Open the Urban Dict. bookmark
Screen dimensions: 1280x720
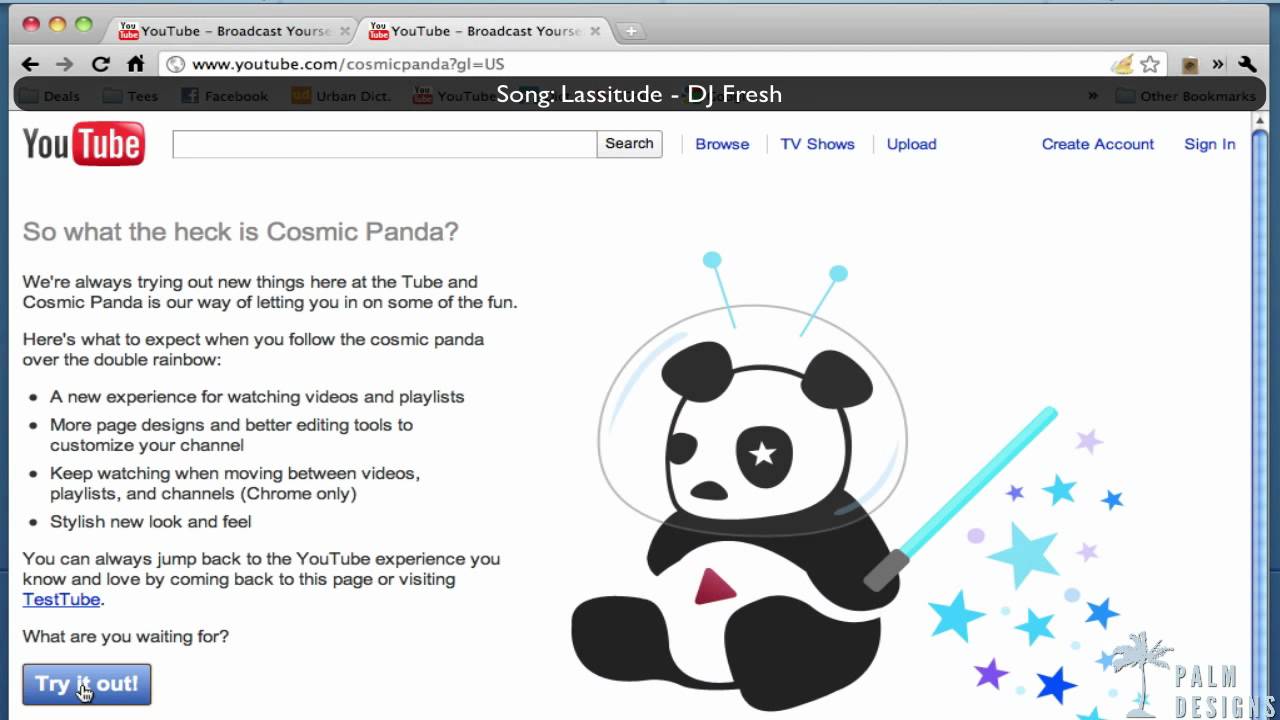click(x=341, y=96)
